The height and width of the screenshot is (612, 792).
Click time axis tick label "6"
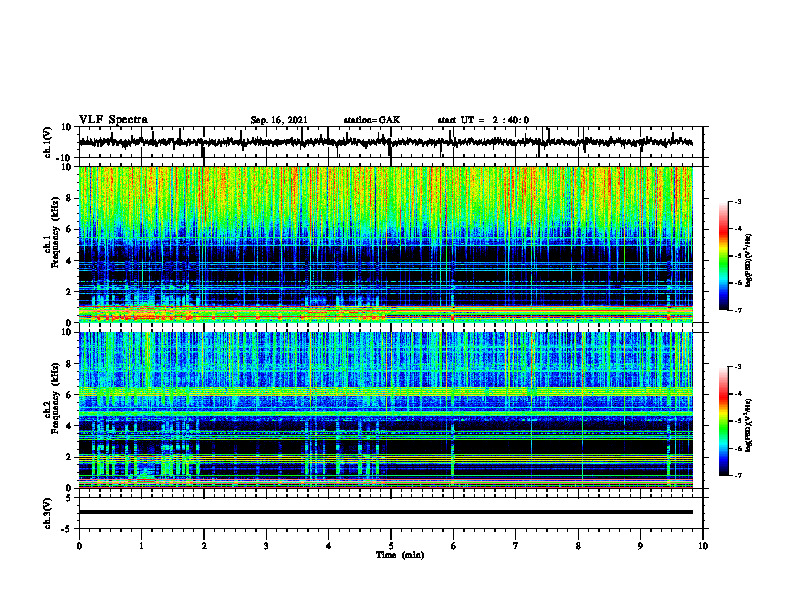(x=453, y=546)
